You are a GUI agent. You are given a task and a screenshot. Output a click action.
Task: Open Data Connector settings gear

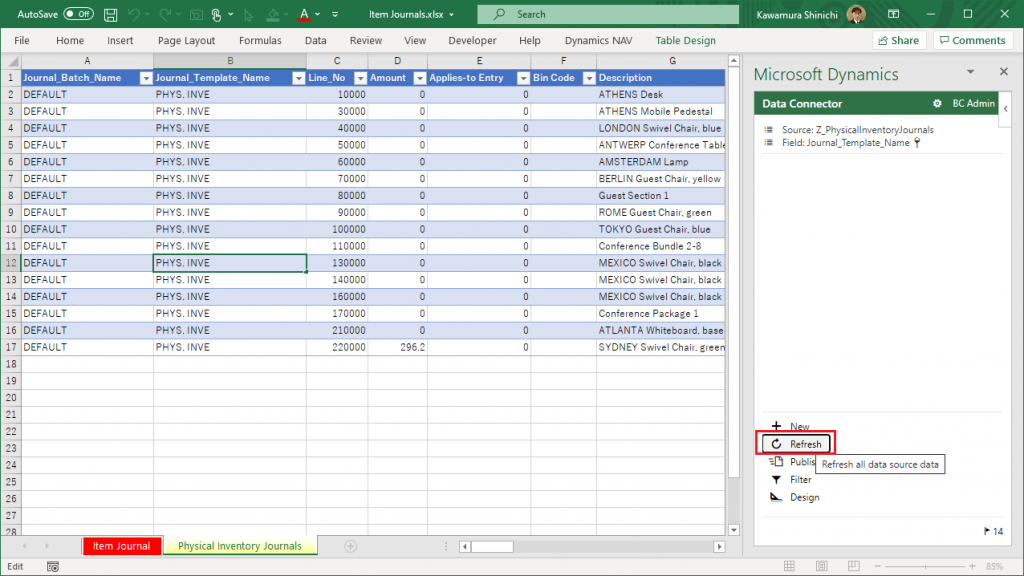click(x=937, y=103)
